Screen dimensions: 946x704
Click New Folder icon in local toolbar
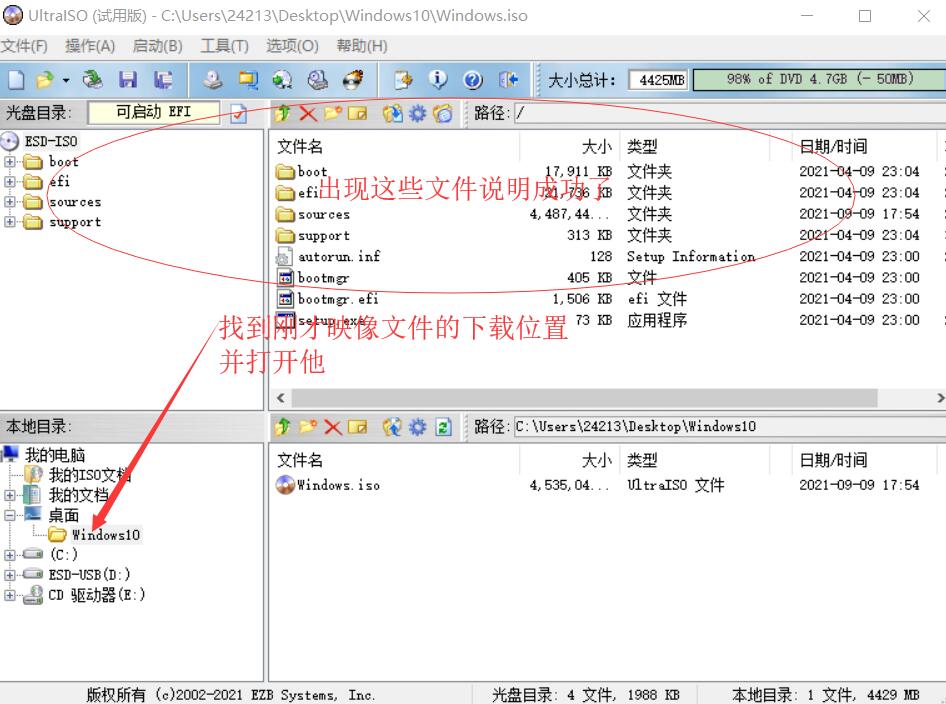pos(308,427)
